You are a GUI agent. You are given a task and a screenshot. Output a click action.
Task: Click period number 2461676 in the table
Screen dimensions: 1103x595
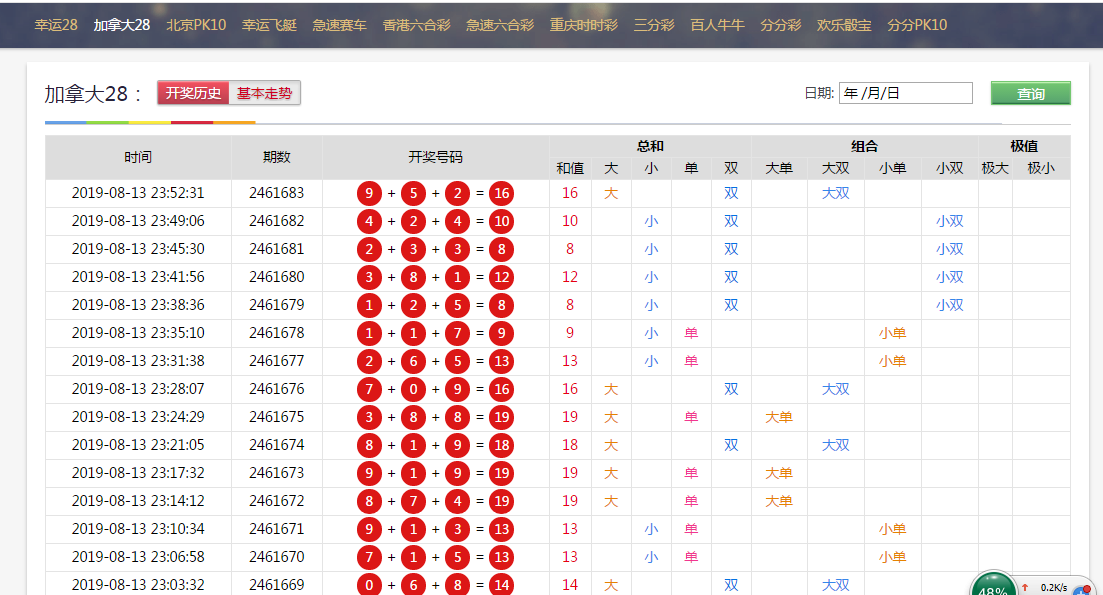(276, 389)
